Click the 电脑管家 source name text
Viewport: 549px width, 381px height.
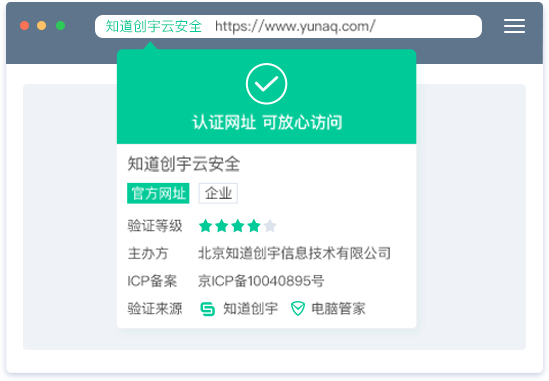338,309
